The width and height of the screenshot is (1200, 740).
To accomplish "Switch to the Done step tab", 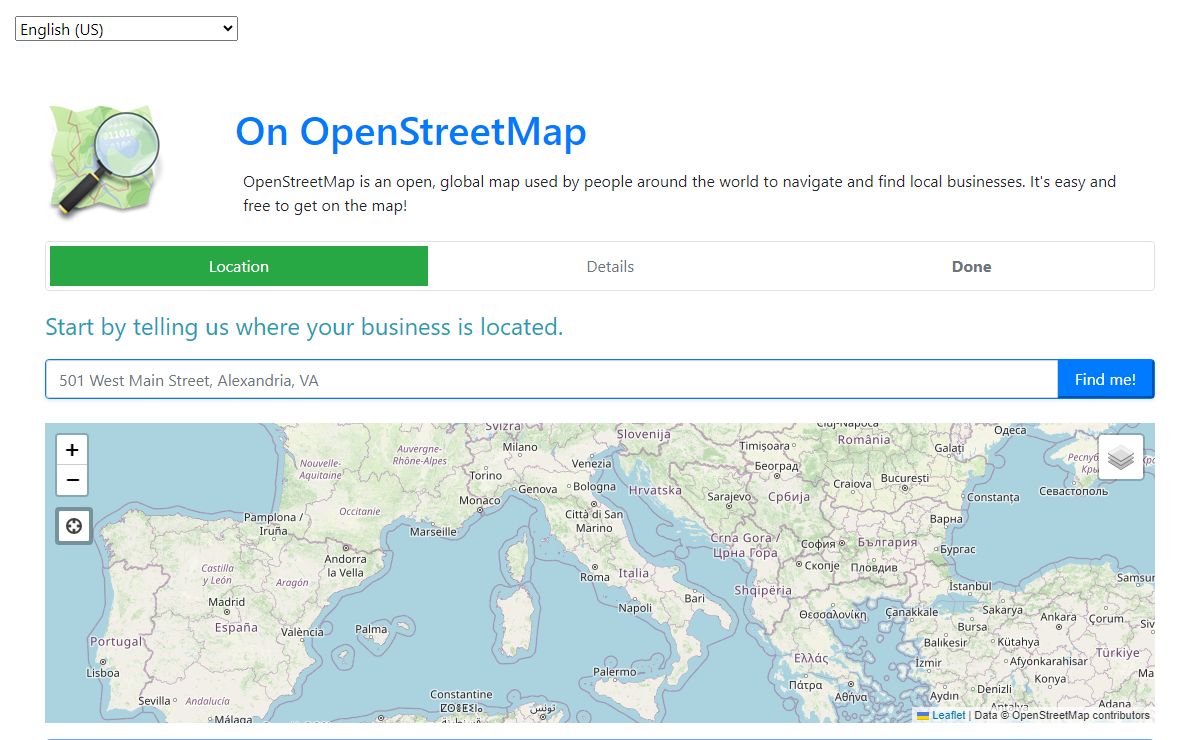I will 971,266.
